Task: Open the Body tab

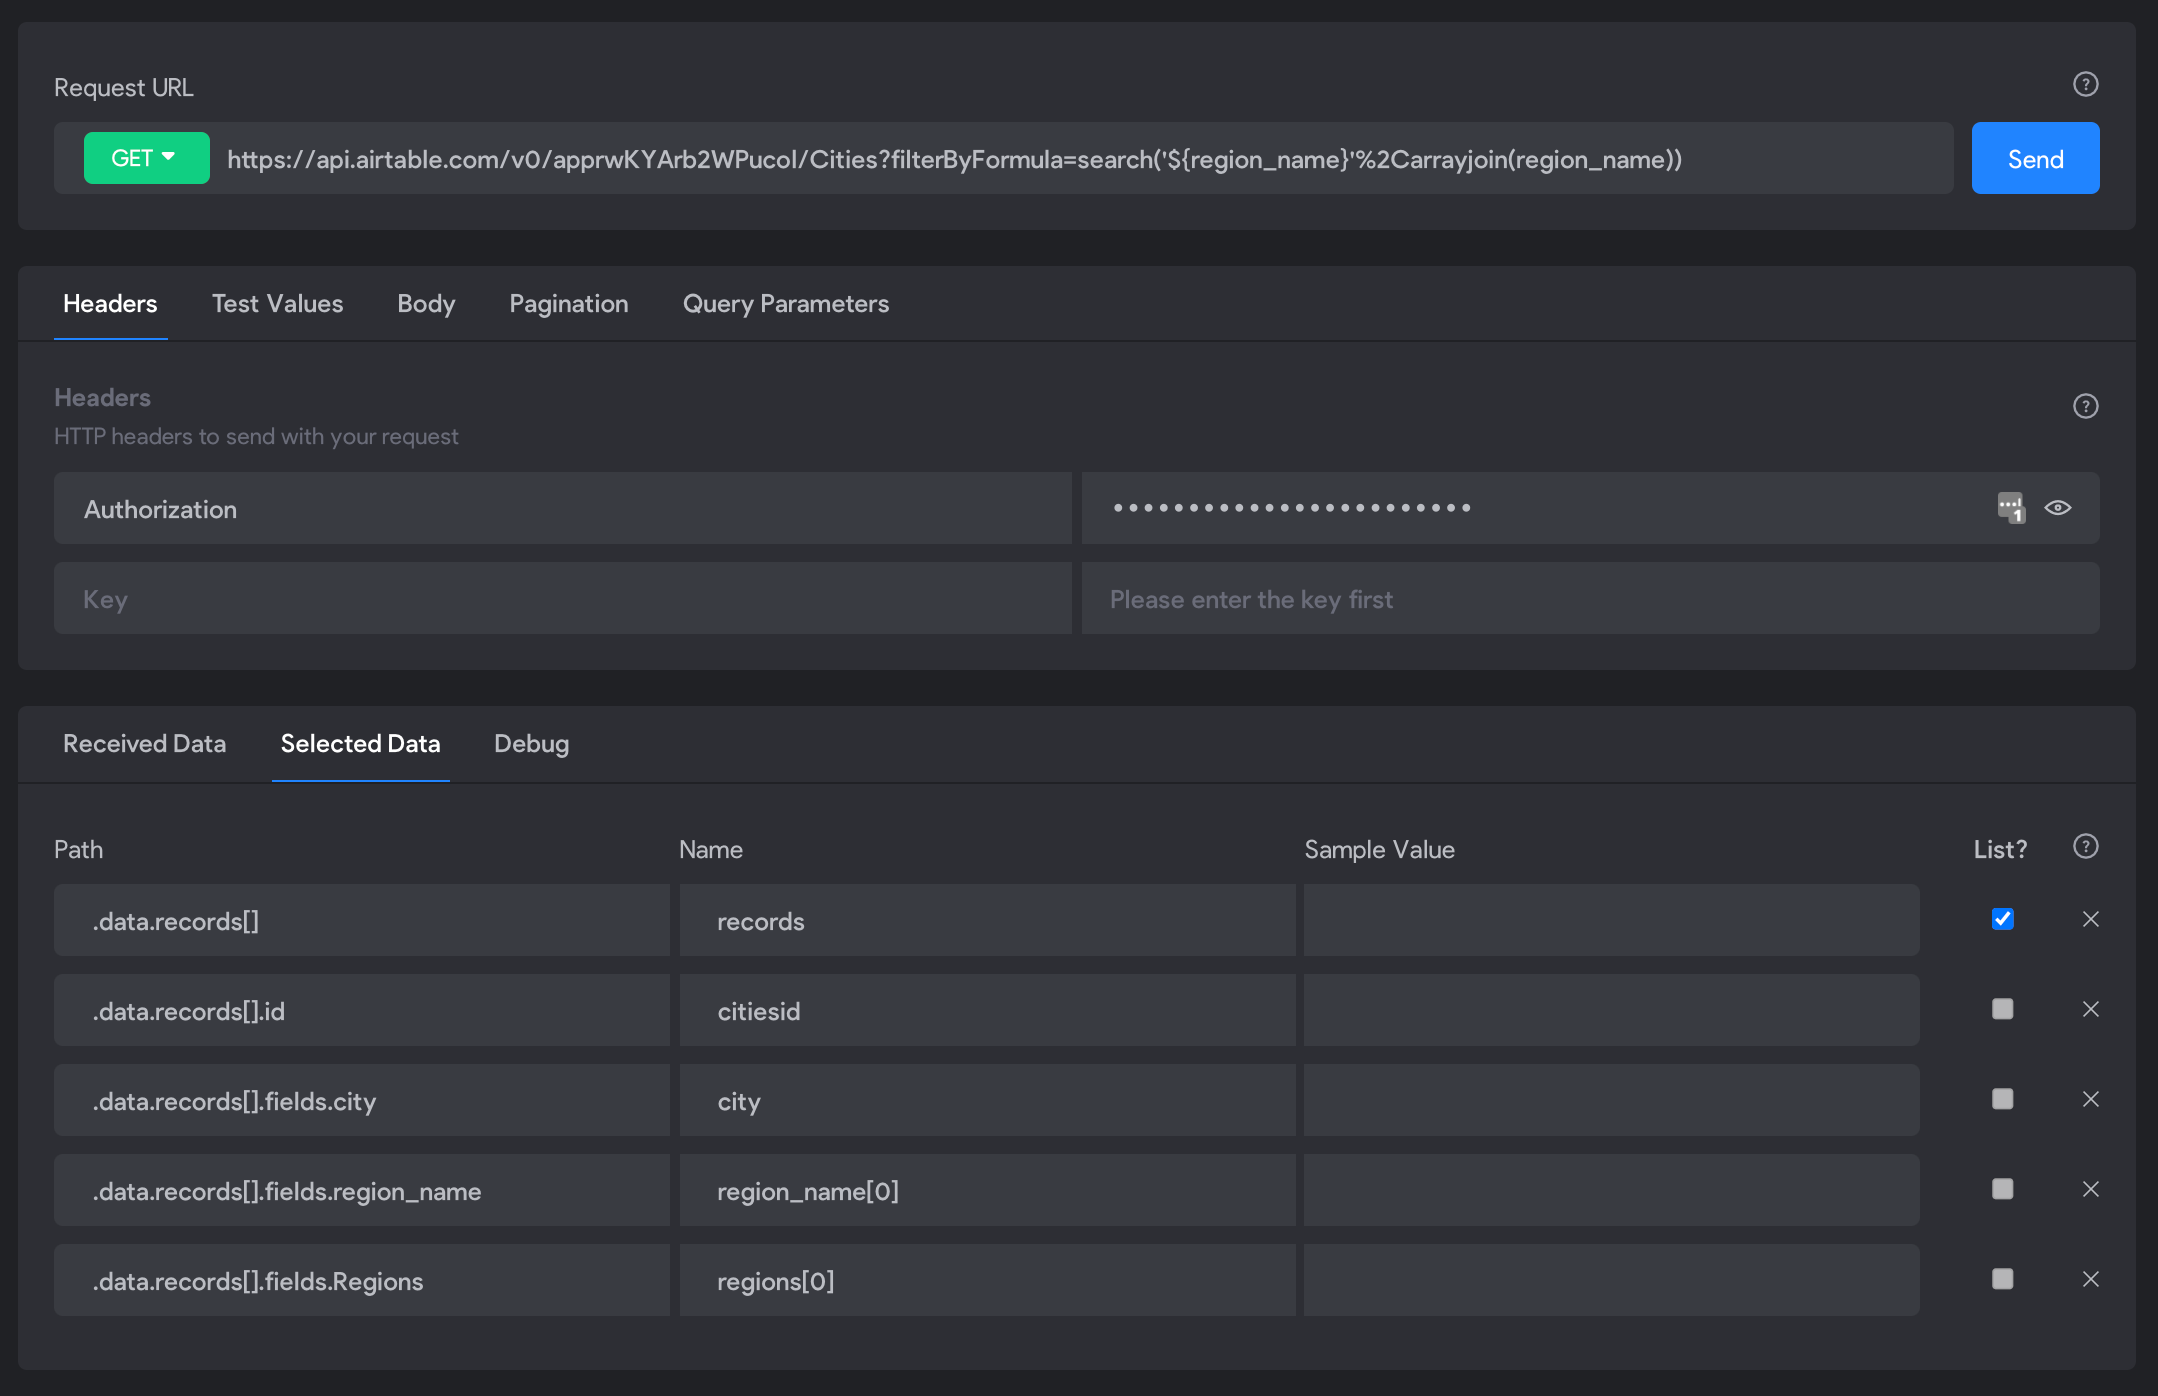Action: pos(426,304)
